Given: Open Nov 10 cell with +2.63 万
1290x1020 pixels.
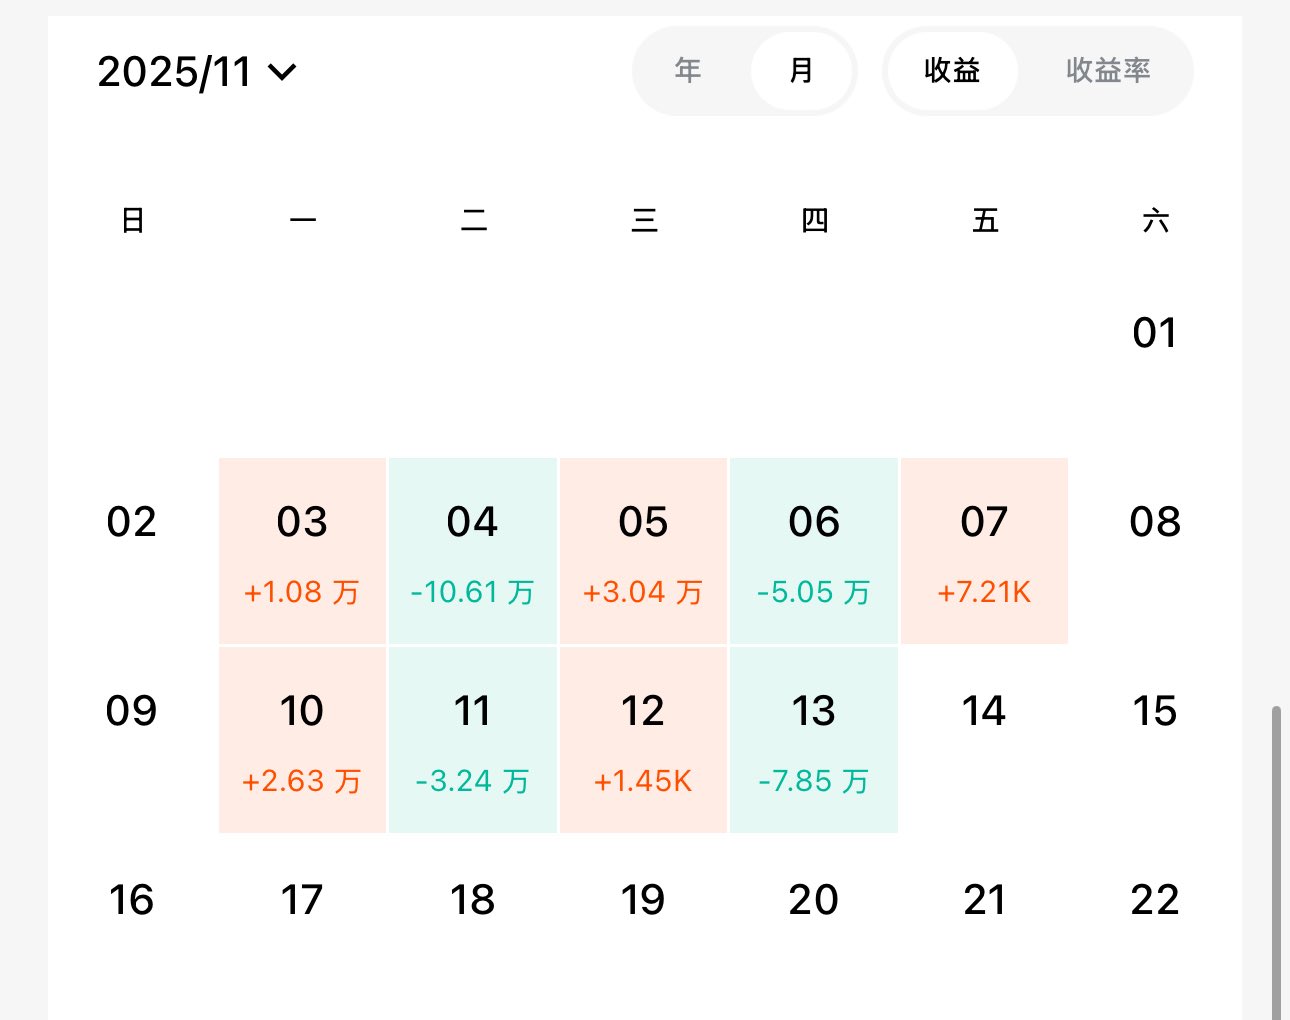Looking at the screenshot, I should pos(302,740).
